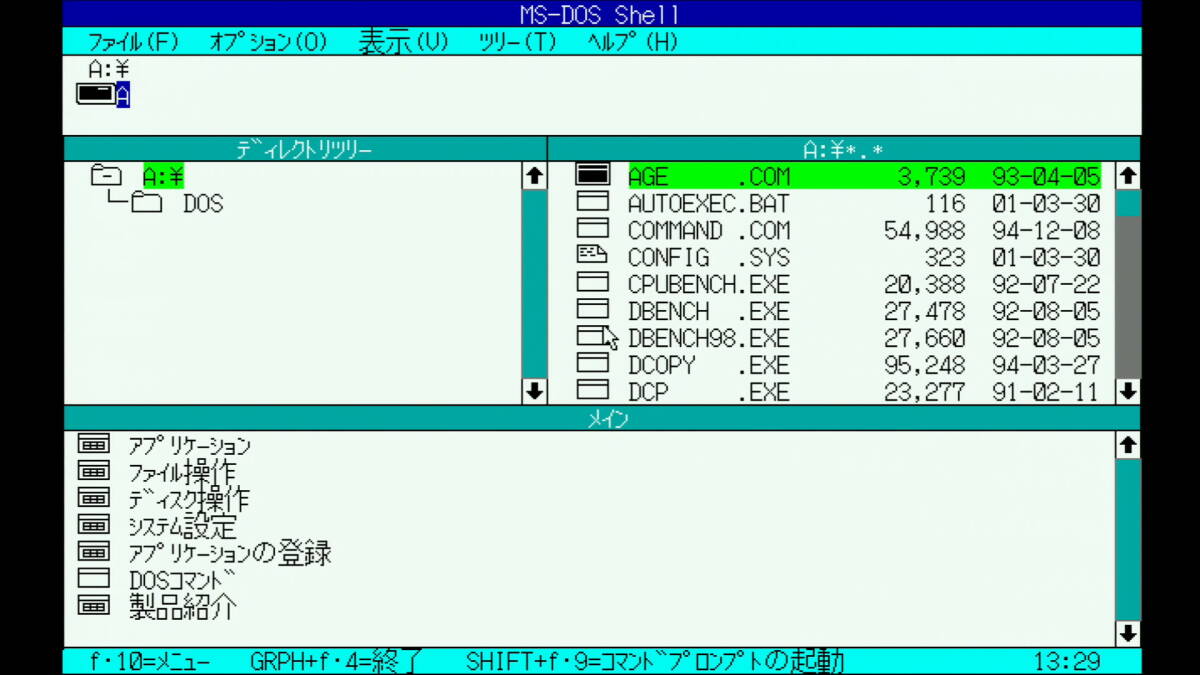Screen dimensions: 1200x675
Task: Click the directory tree scrollbar track
Action: point(535,284)
